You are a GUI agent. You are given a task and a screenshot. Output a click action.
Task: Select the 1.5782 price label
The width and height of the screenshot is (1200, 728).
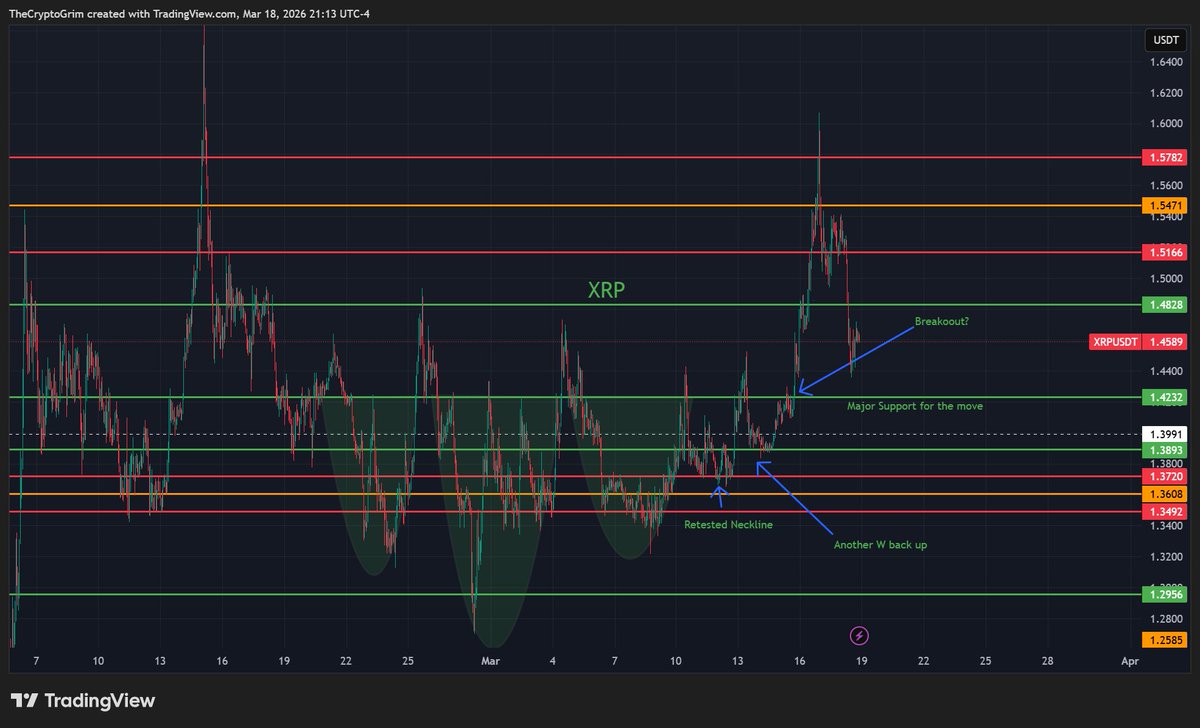point(1164,158)
